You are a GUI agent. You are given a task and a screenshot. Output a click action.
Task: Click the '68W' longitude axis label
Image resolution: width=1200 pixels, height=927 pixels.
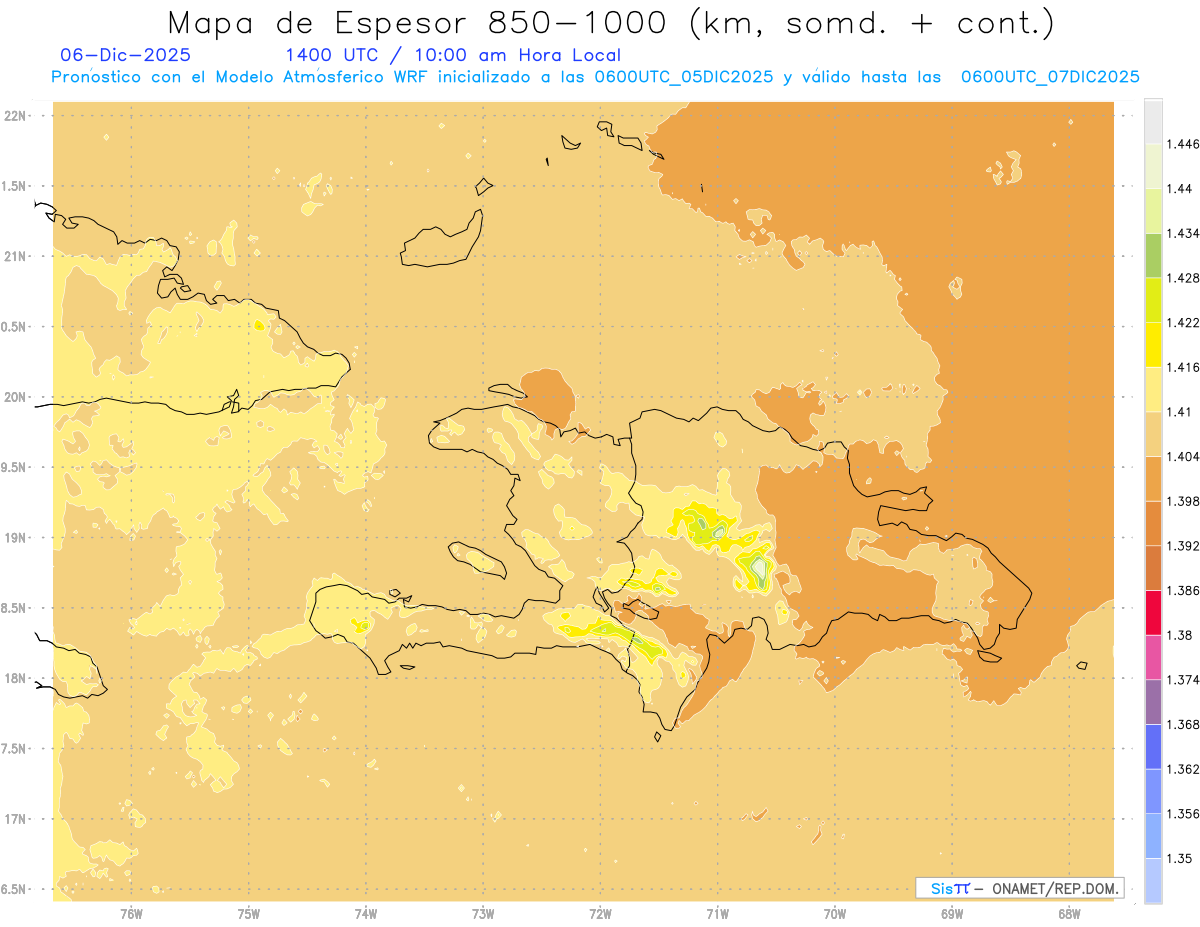click(1069, 914)
